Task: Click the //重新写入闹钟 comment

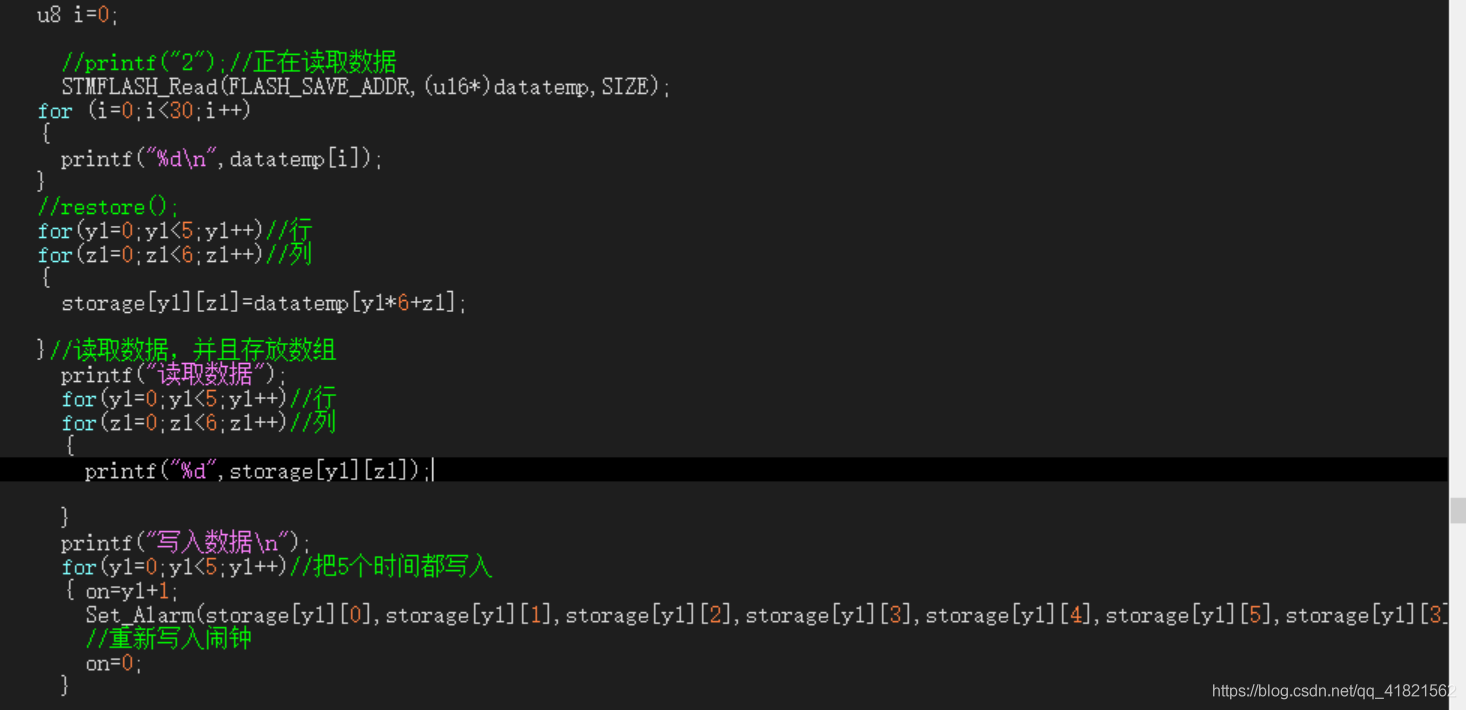Action: tap(168, 639)
